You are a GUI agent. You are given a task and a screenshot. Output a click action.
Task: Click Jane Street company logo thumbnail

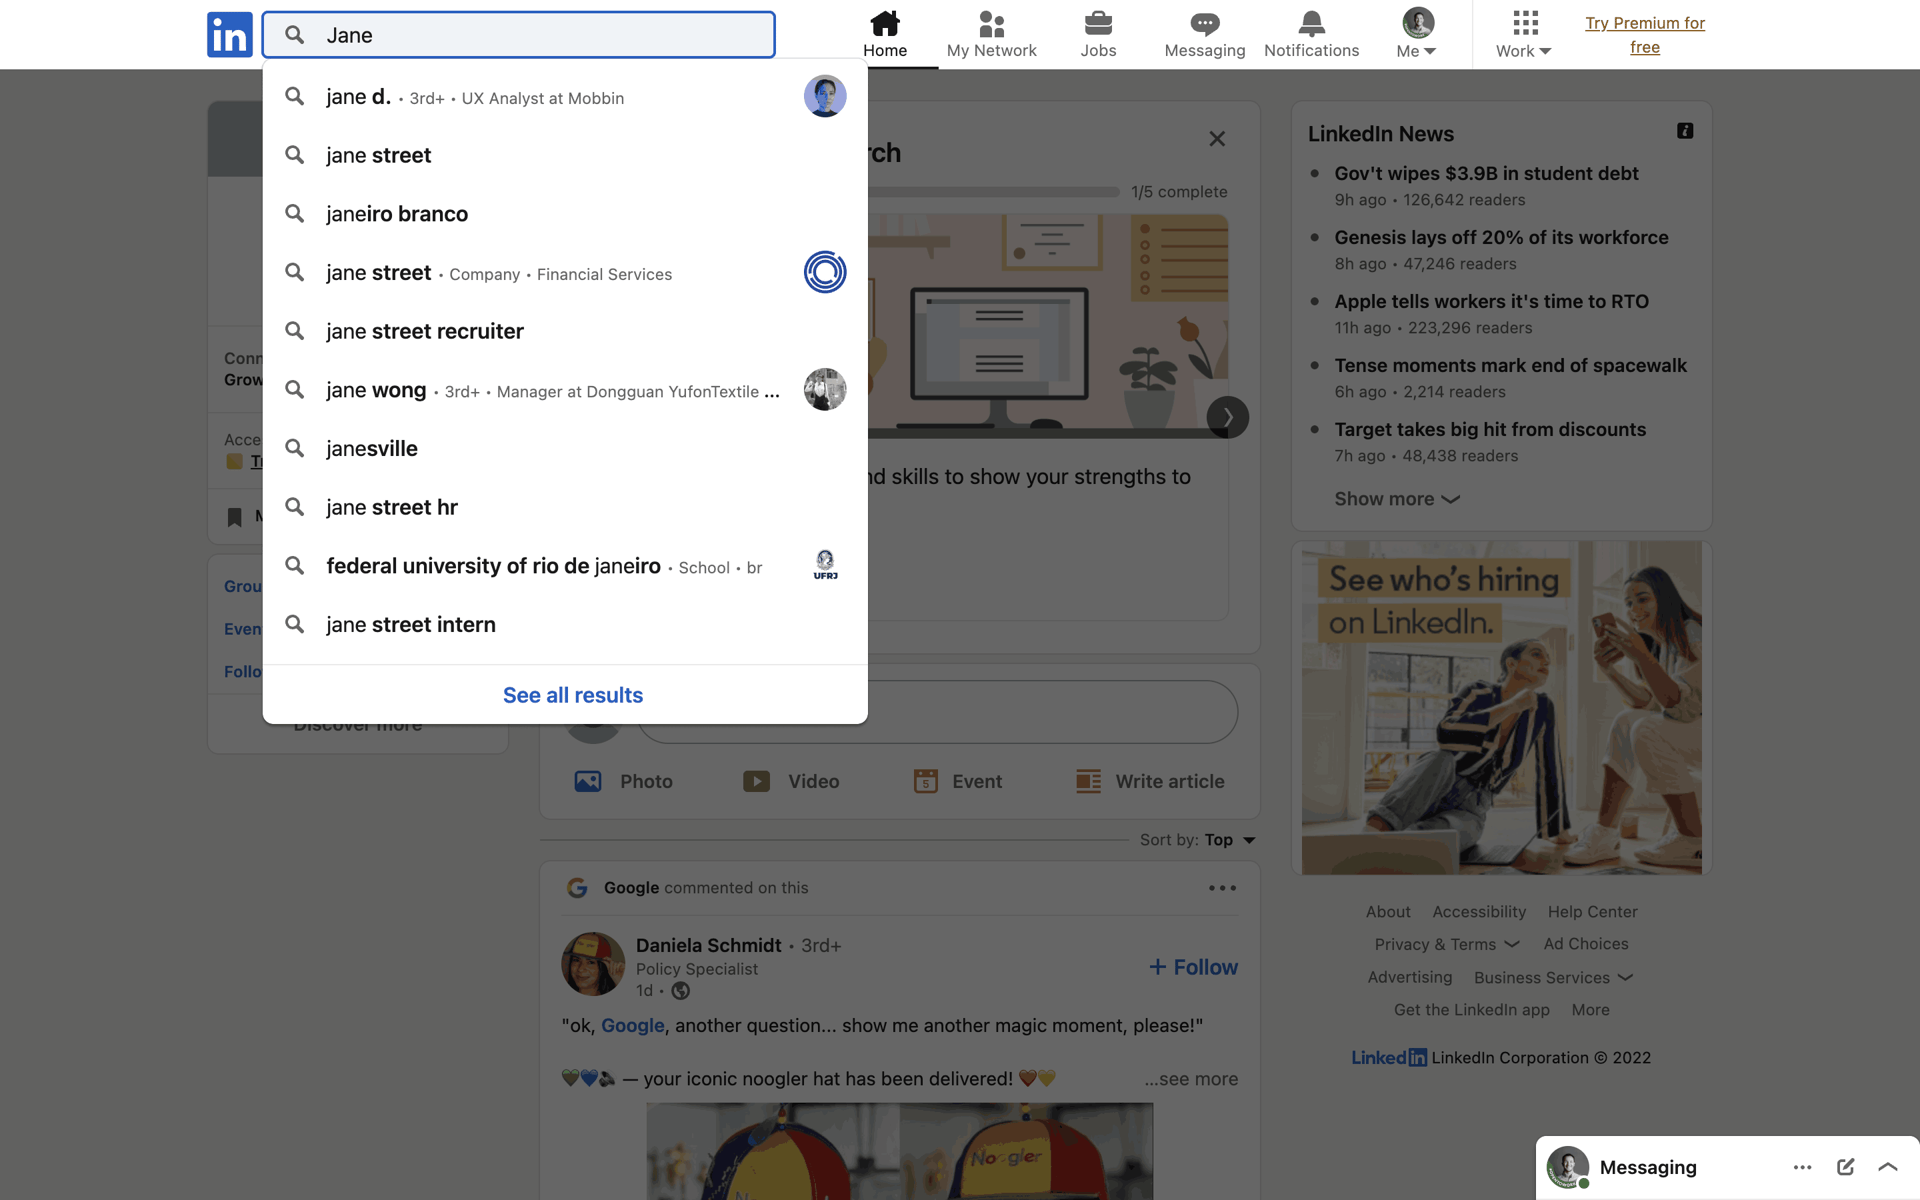(825, 272)
